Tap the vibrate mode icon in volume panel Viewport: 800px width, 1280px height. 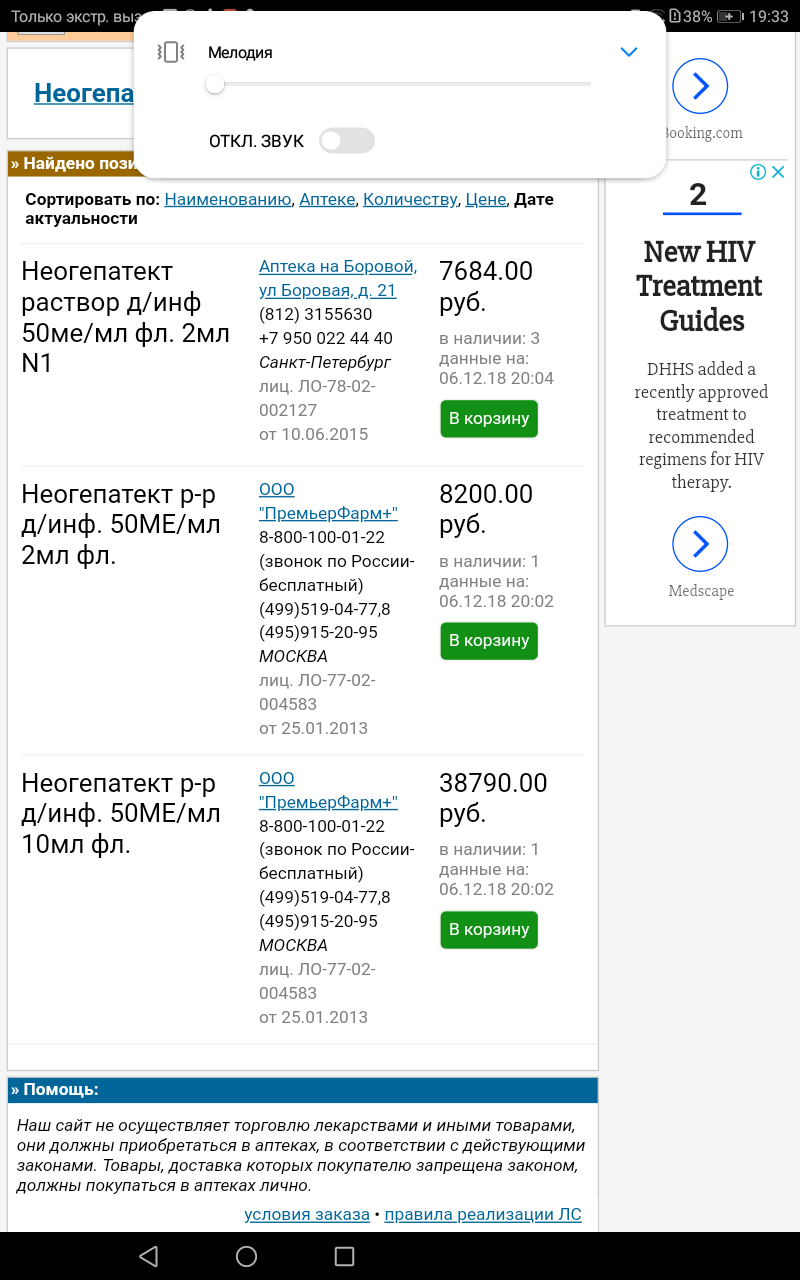point(171,53)
